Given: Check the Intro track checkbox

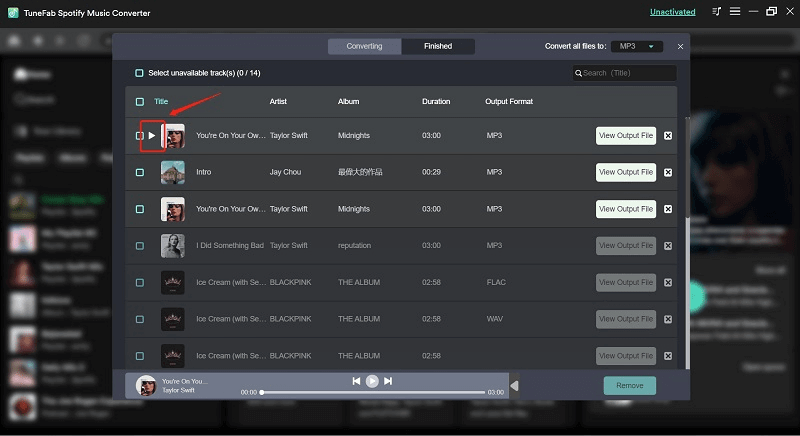Looking at the screenshot, I should 140,172.
